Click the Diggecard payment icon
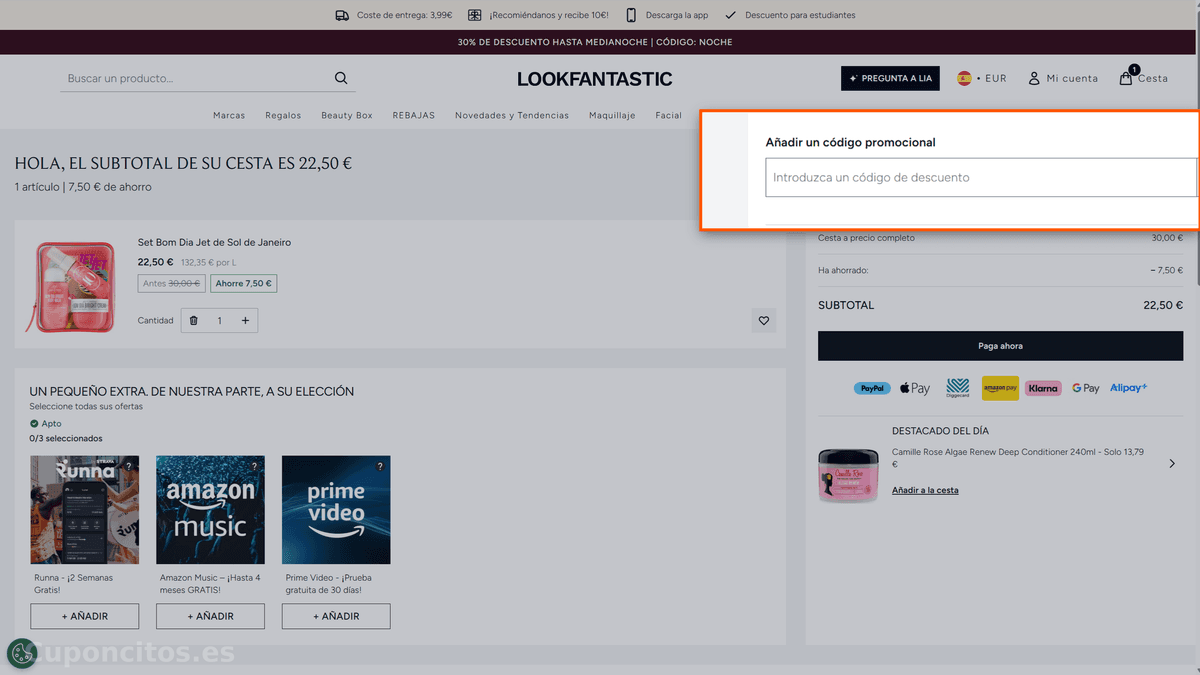Viewport: 1200px width, 675px height. click(x=958, y=388)
